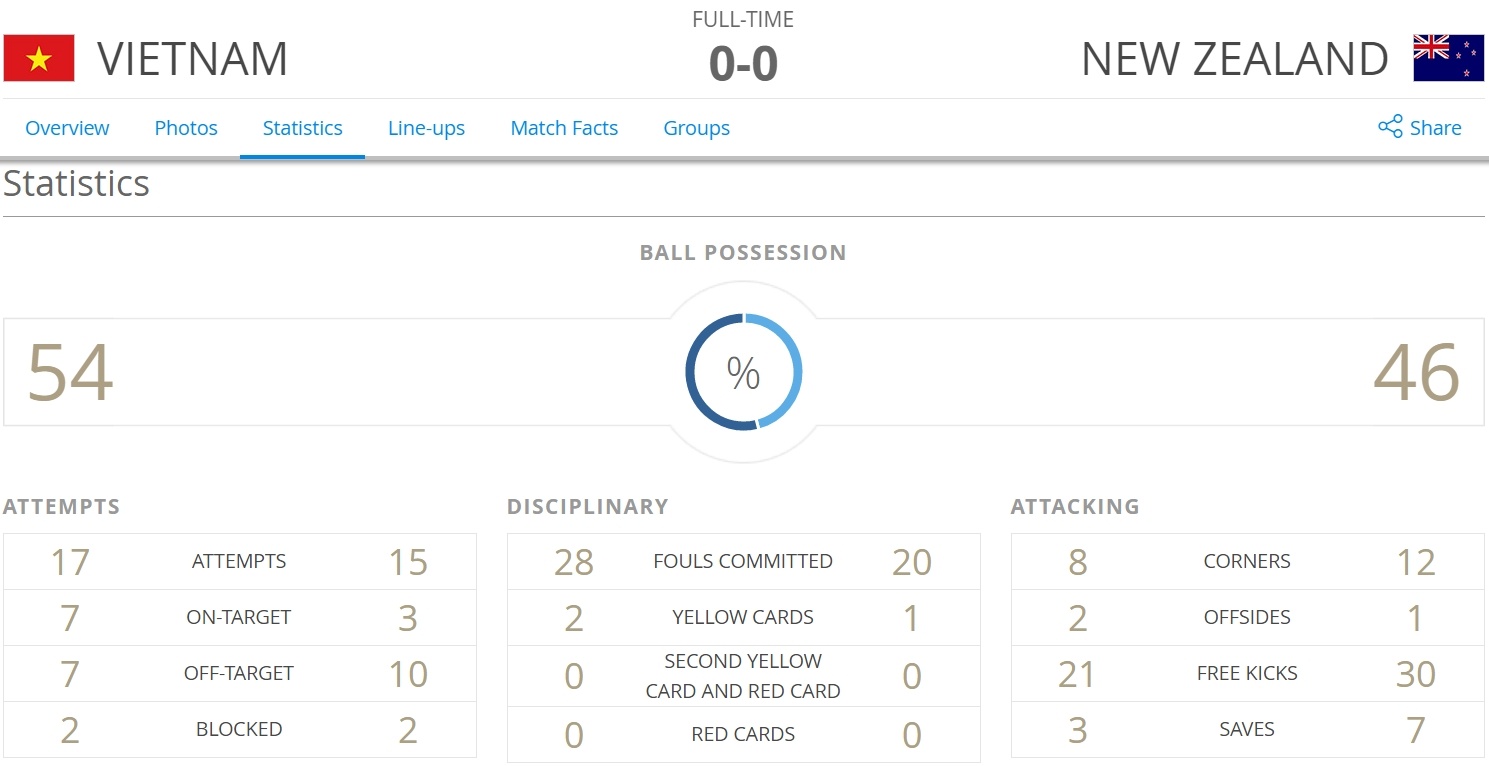
Task: Click the Share link text
Action: [x=1435, y=128]
